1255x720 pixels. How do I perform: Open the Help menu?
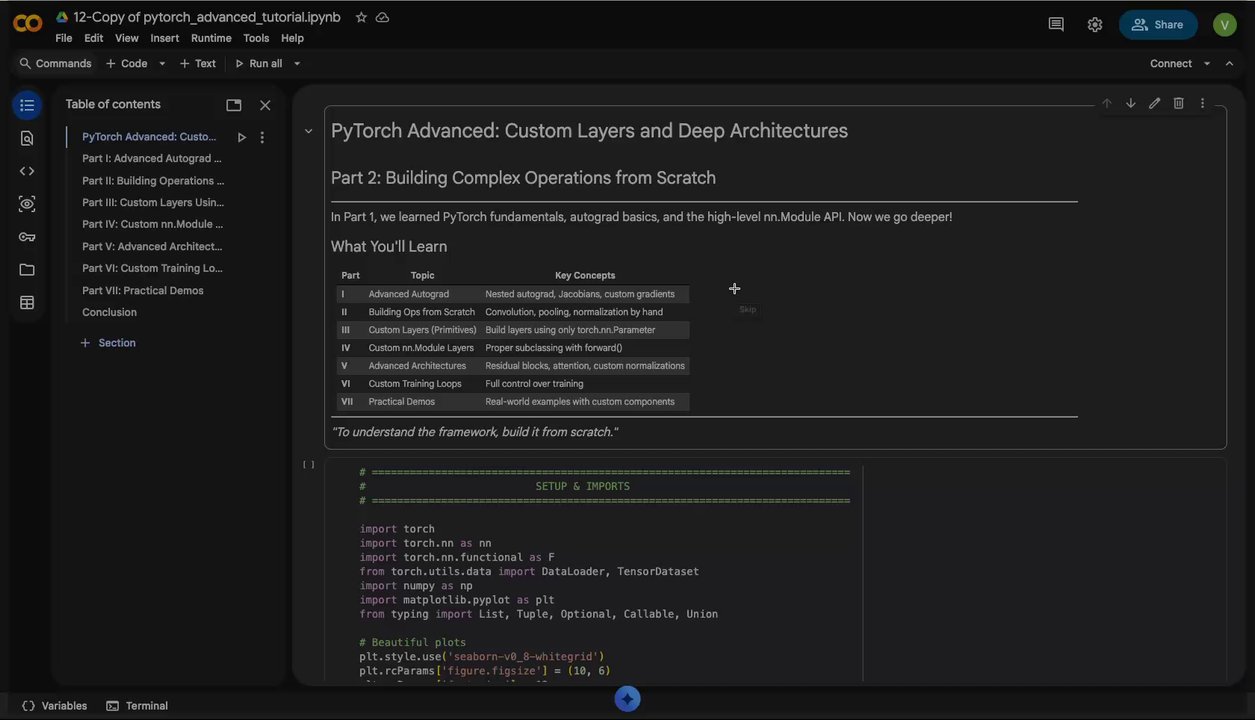pyautogui.click(x=292, y=38)
